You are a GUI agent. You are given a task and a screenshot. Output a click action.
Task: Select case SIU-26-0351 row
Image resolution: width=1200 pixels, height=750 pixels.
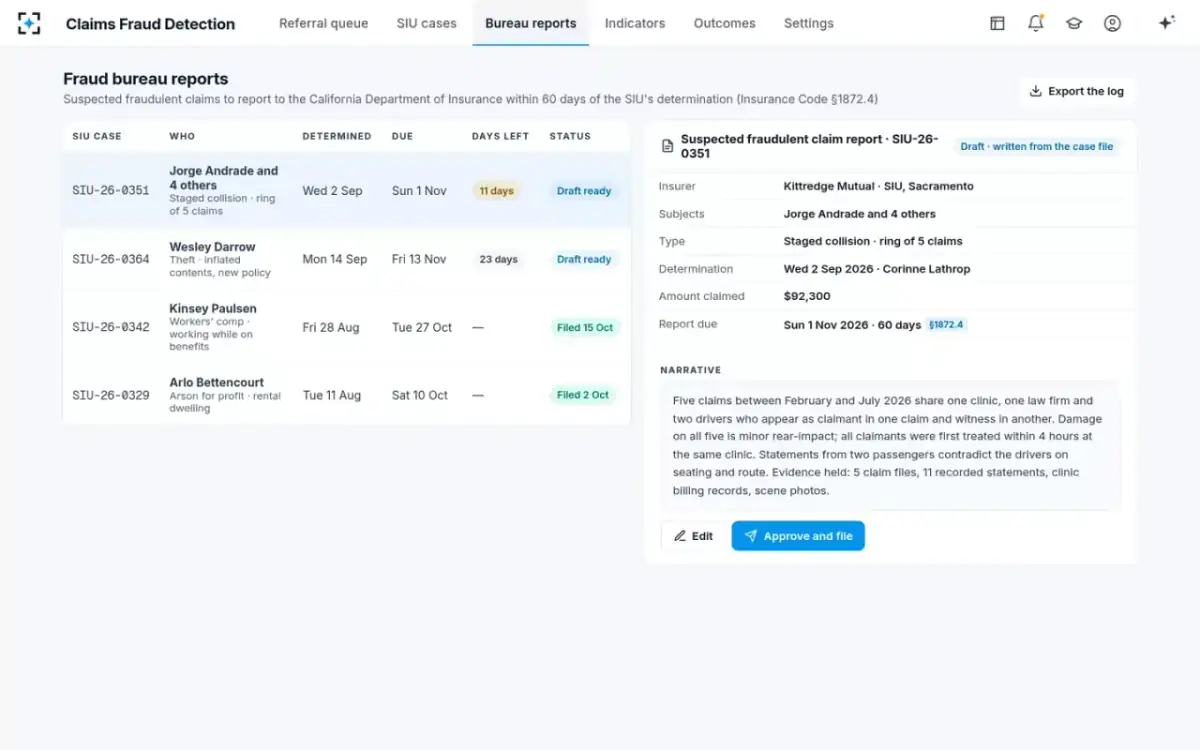346,191
